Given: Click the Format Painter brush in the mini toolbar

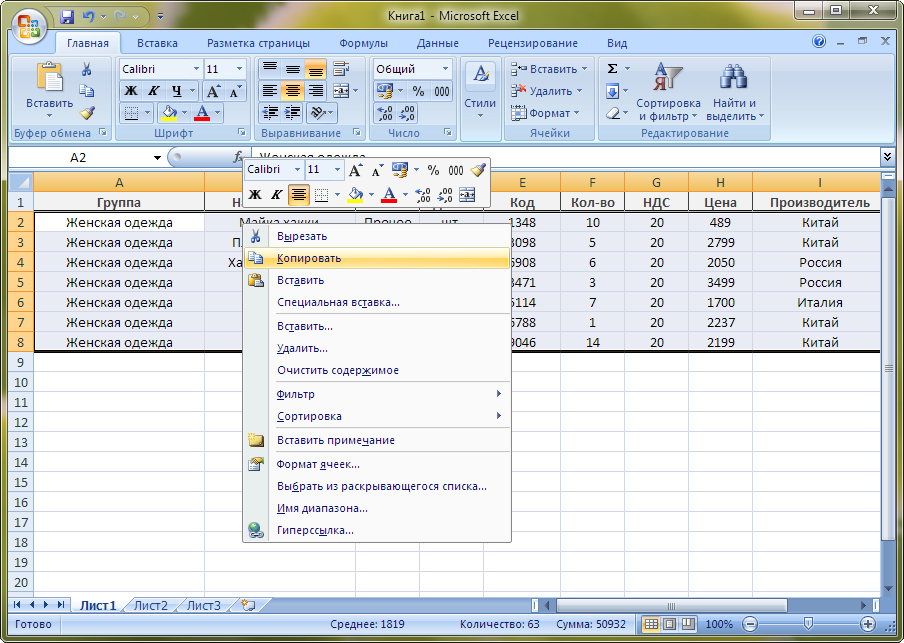Looking at the screenshot, I should (x=478, y=171).
